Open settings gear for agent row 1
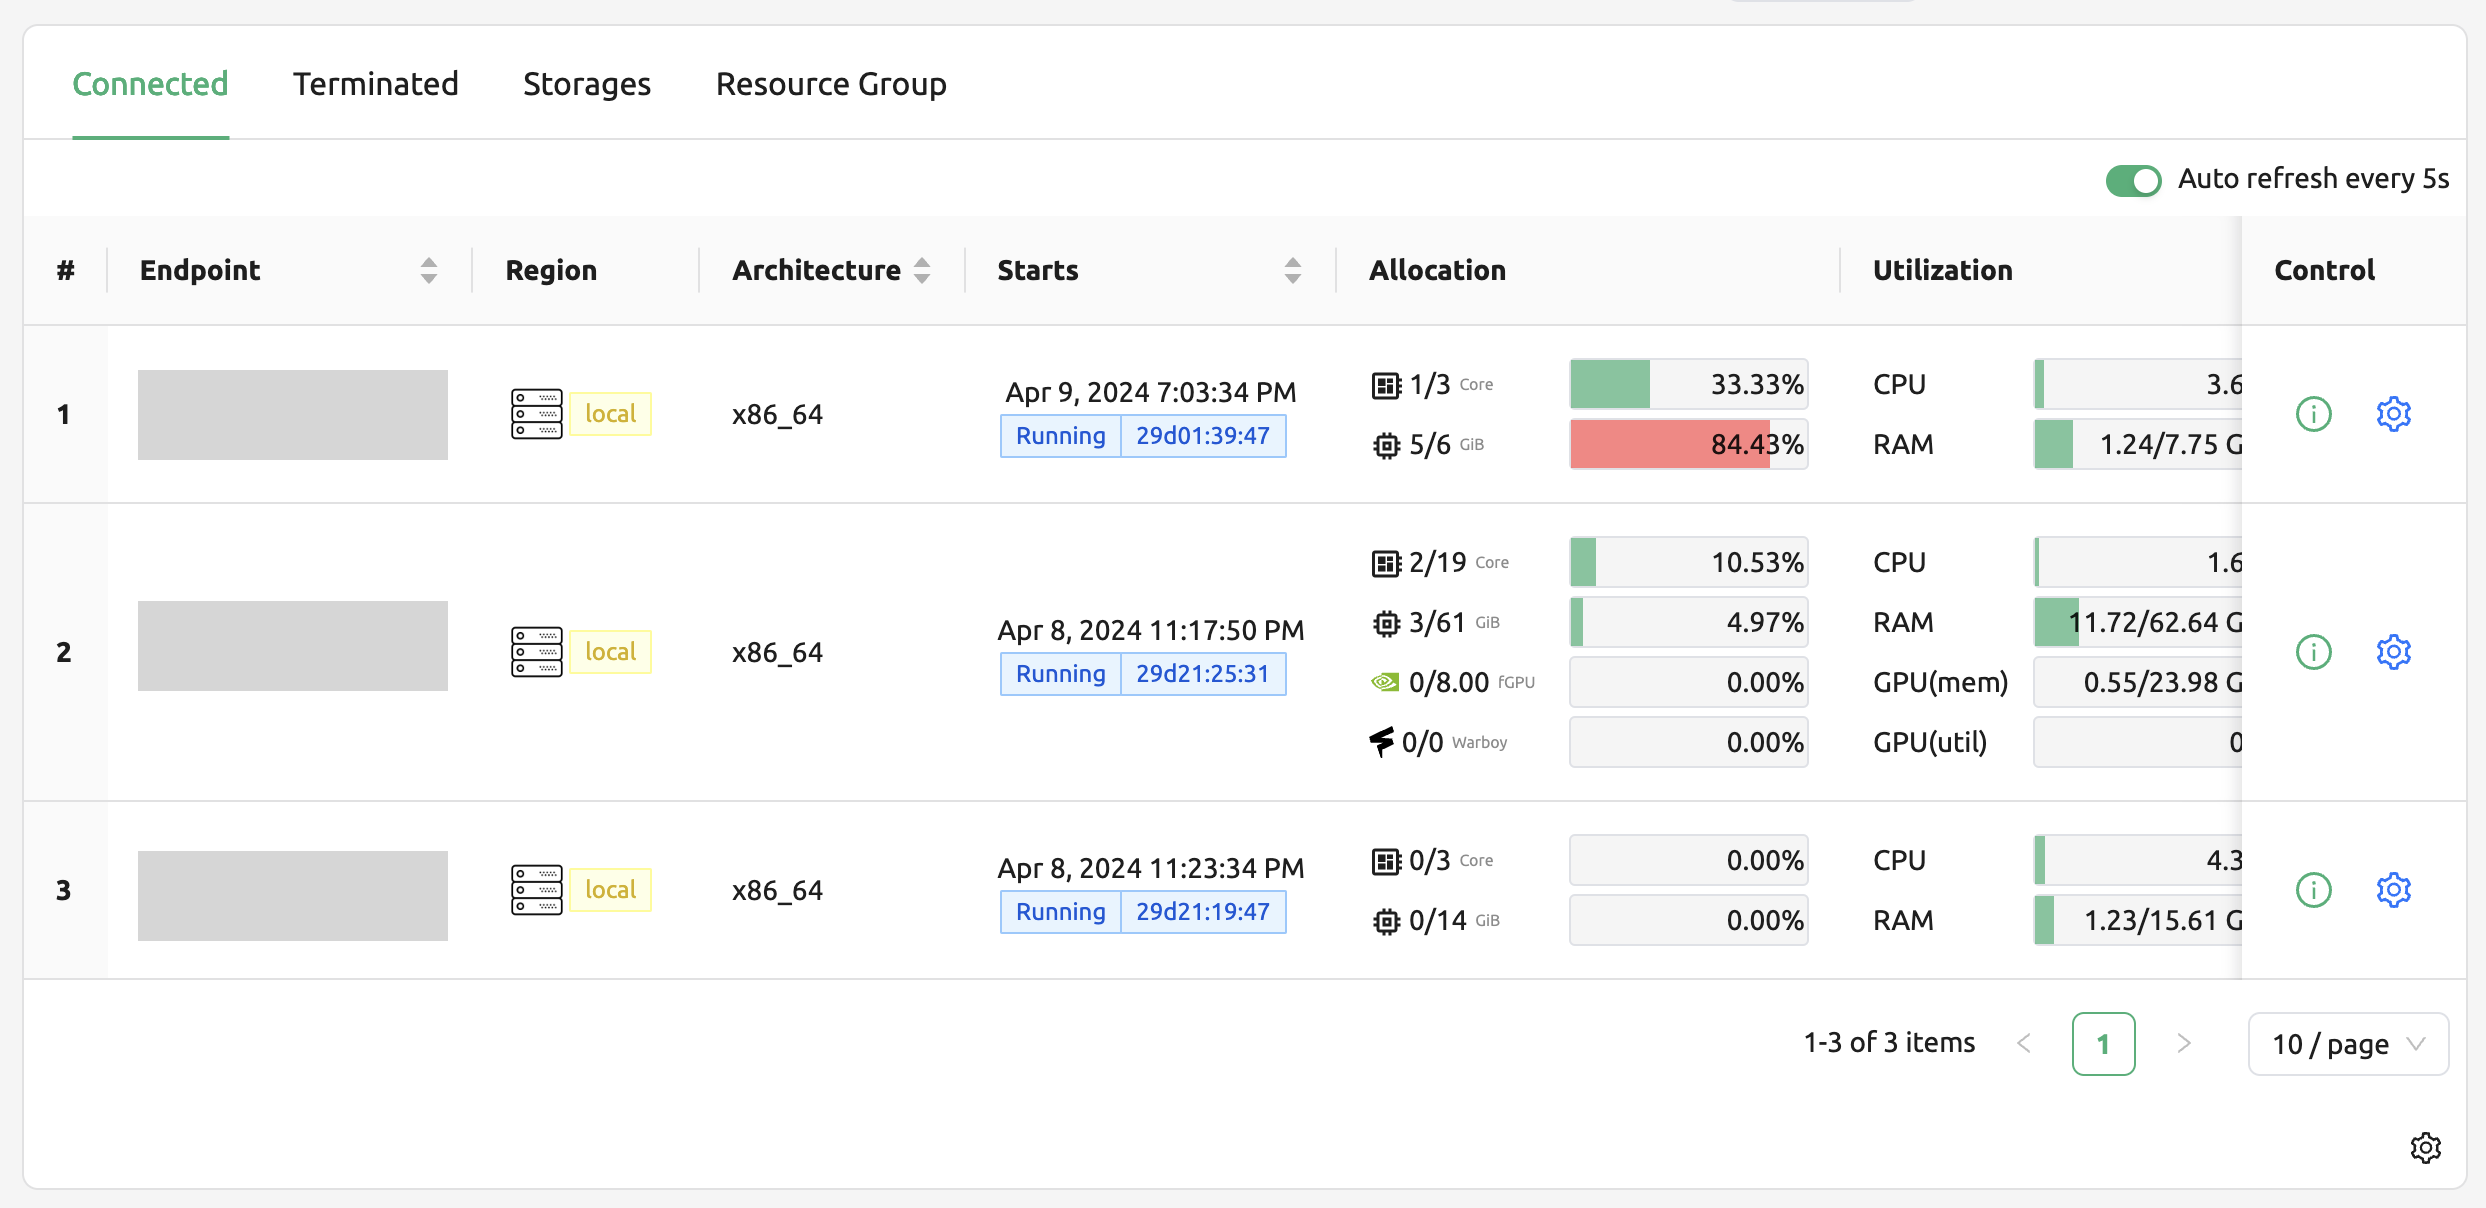2486x1208 pixels. 2393,413
